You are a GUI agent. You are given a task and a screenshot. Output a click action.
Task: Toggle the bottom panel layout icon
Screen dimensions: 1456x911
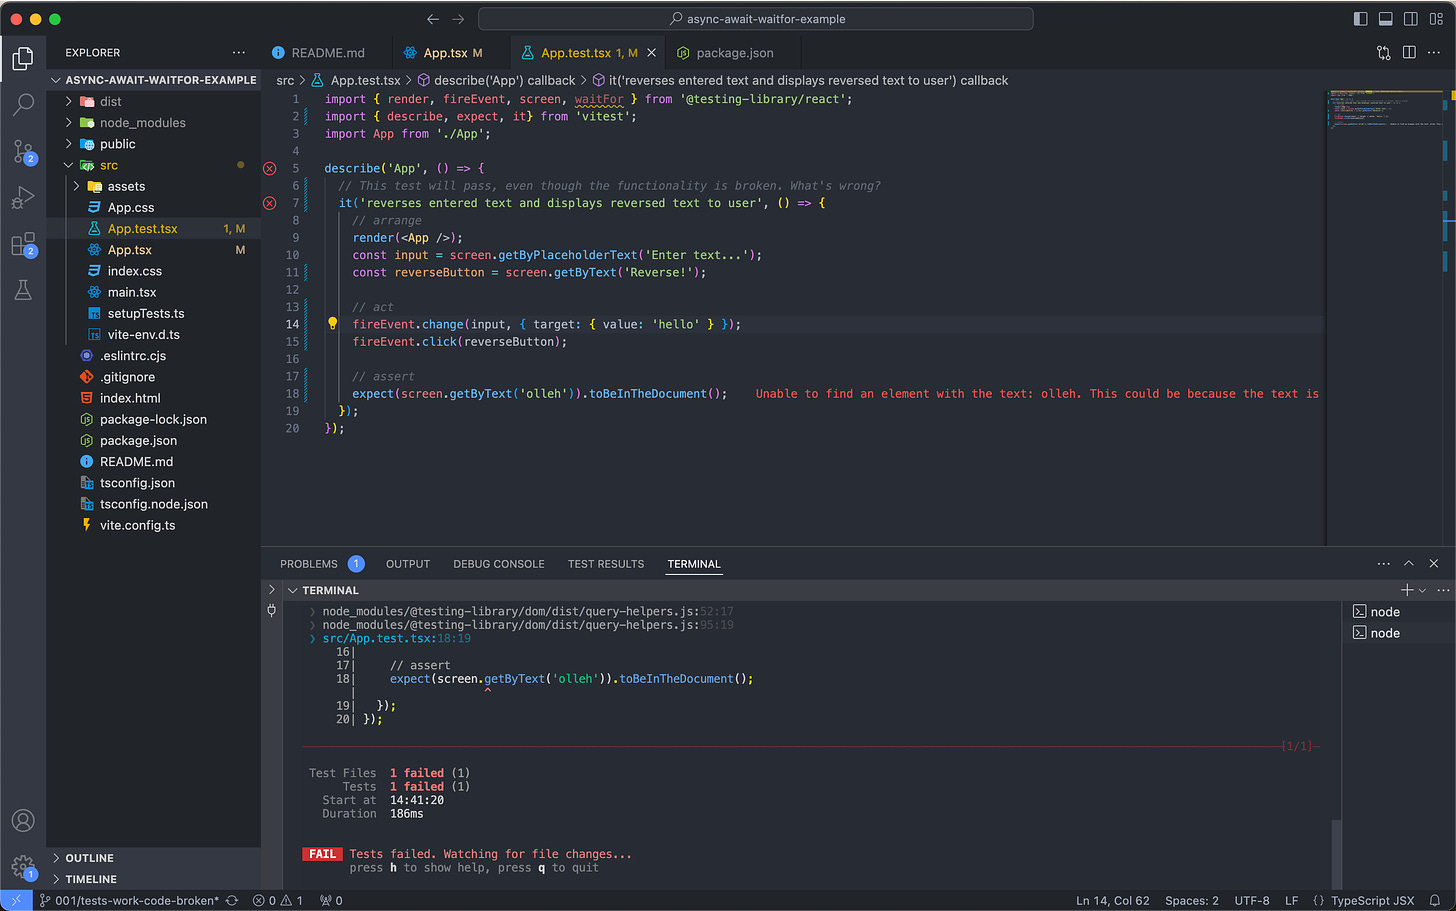pos(1385,19)
